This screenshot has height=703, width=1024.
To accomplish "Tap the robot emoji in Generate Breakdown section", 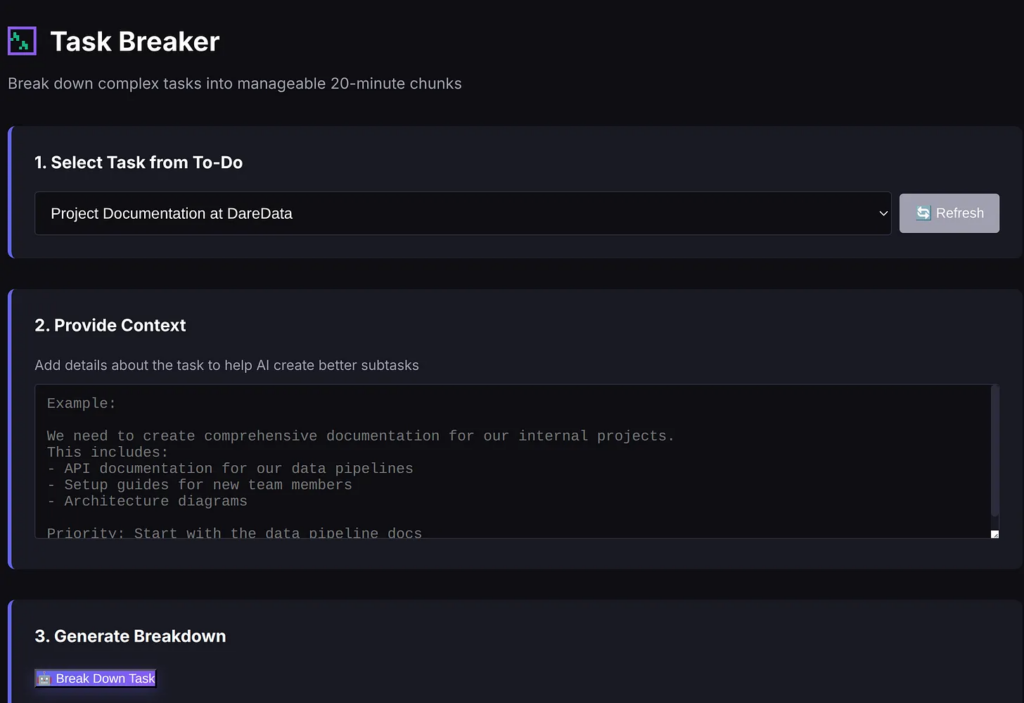I will (45, 678).
